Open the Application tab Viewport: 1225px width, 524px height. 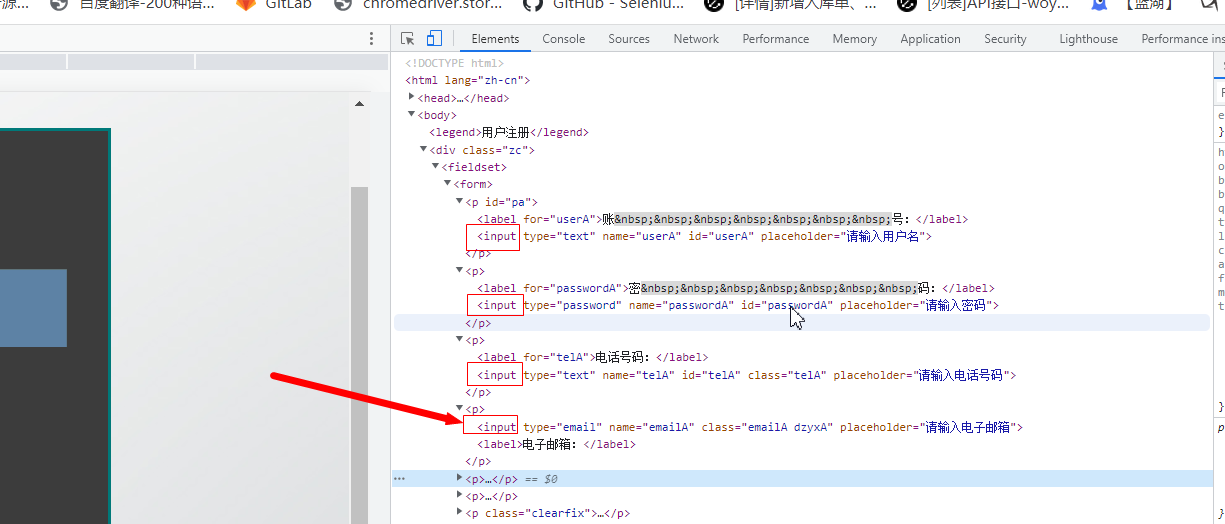[x=930, y=39]
